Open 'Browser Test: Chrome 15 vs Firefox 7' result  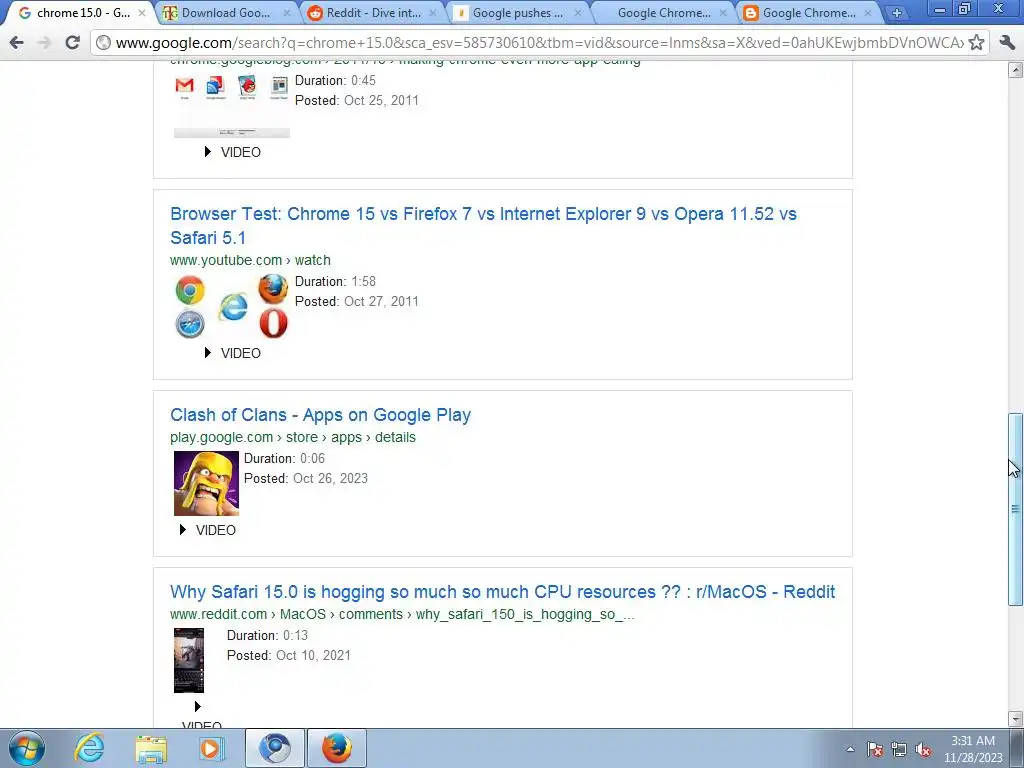[483, 225]
